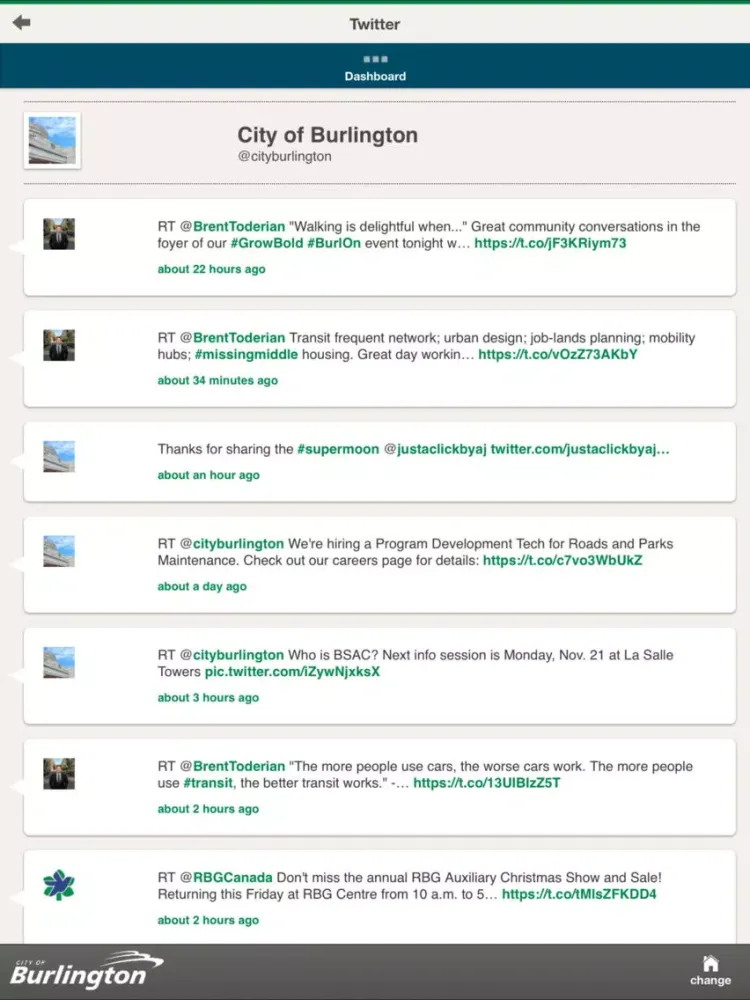Image resolution: width=750 pixels, height=1000 pixels.
Task: Select 'about 34 minutes ago' timestamp
Action: (x=217, y=380)
